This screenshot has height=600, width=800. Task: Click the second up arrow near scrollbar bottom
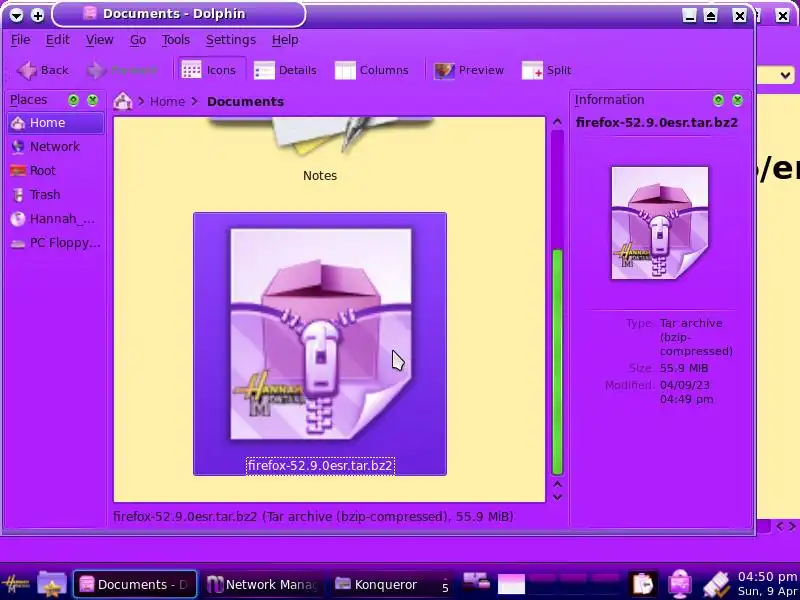coord(557,484)
